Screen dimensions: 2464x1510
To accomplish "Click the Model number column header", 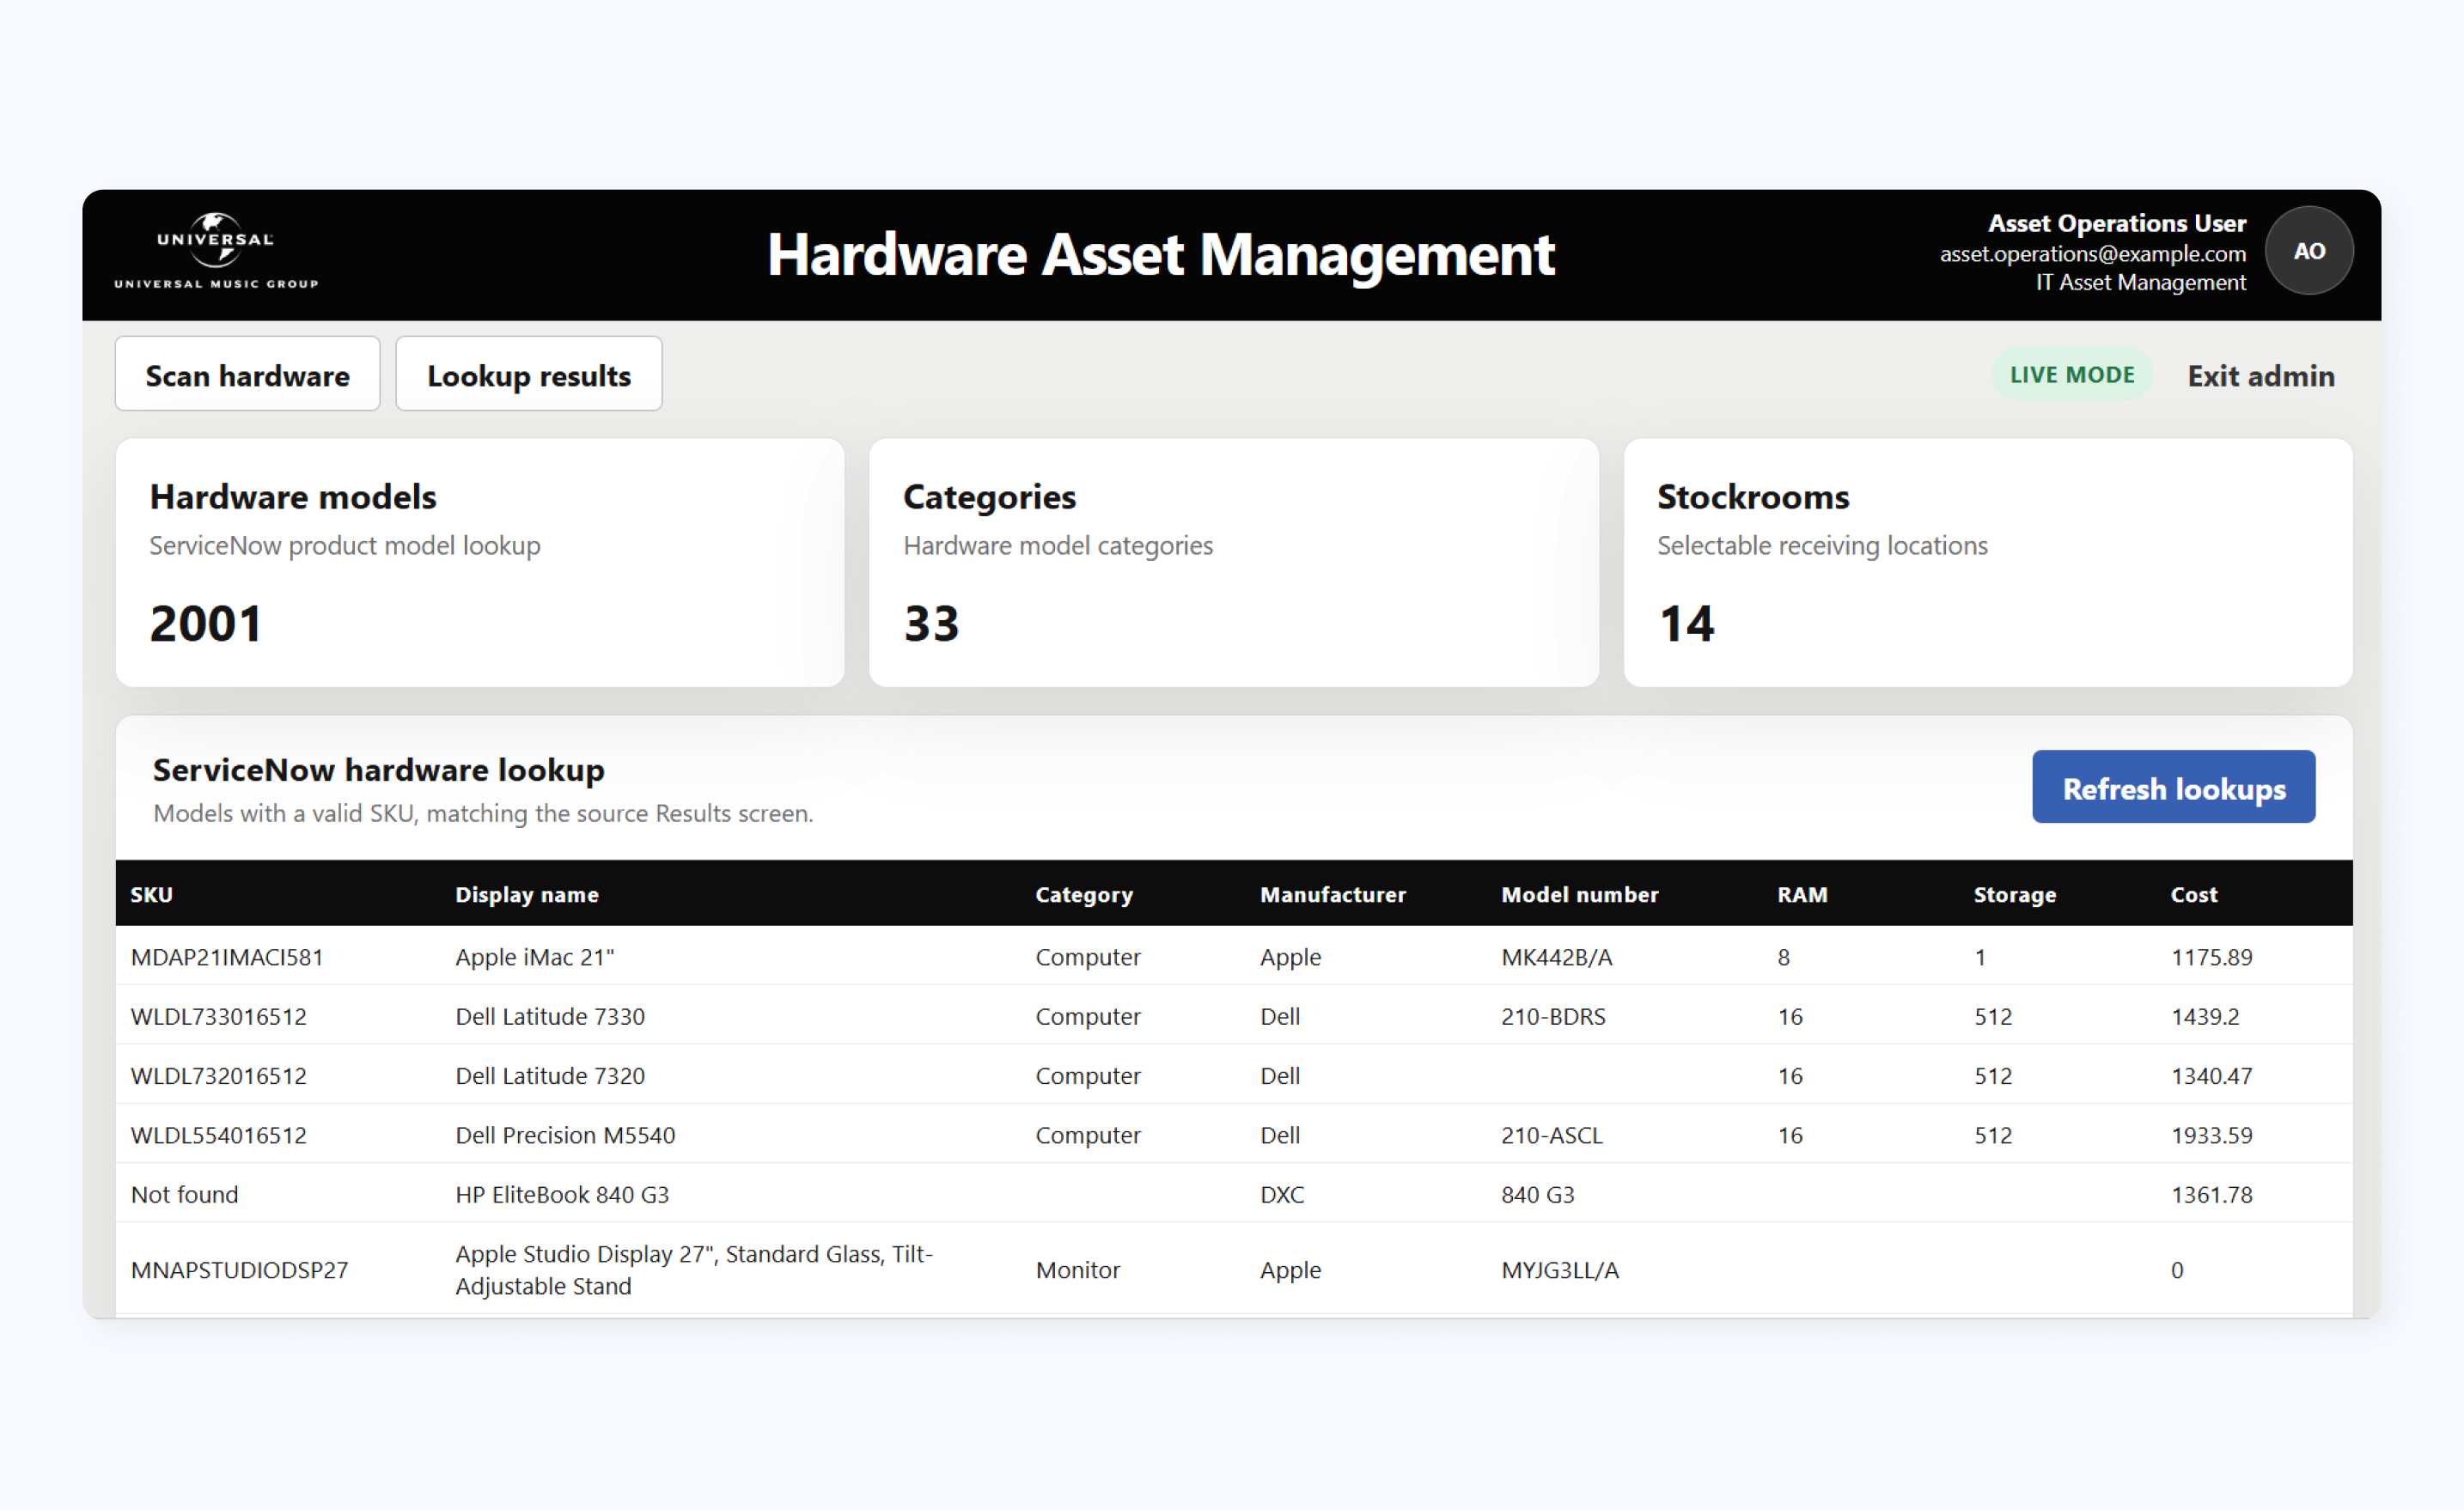I will (1579, 894).
